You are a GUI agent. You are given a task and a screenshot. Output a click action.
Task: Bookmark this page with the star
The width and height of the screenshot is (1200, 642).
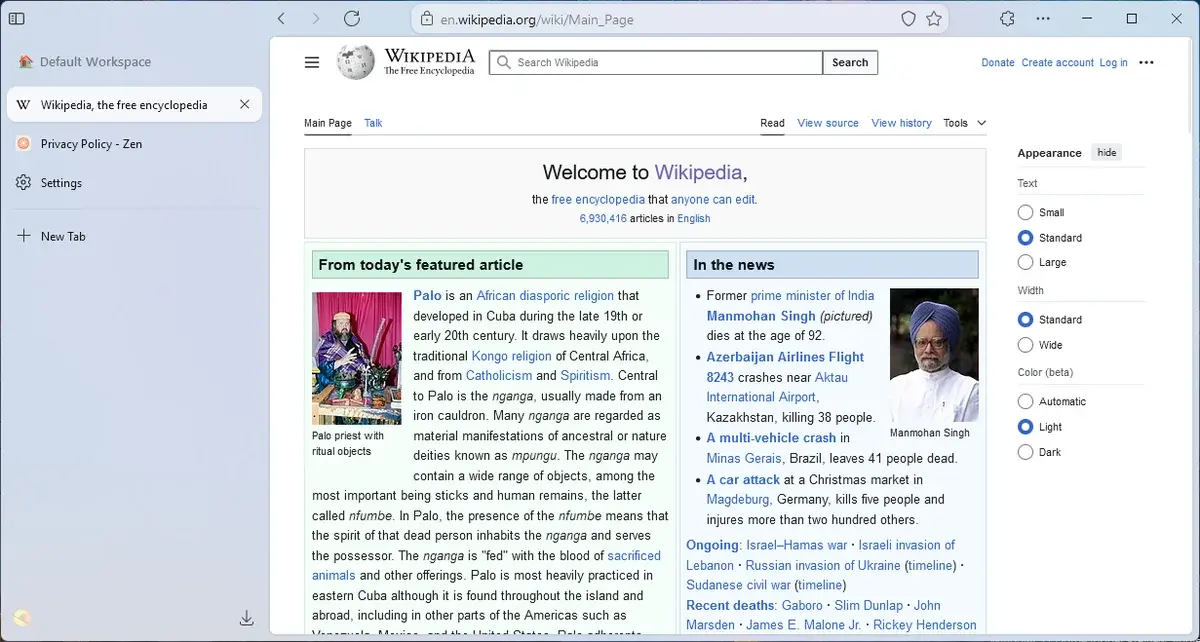coord(934,19)
